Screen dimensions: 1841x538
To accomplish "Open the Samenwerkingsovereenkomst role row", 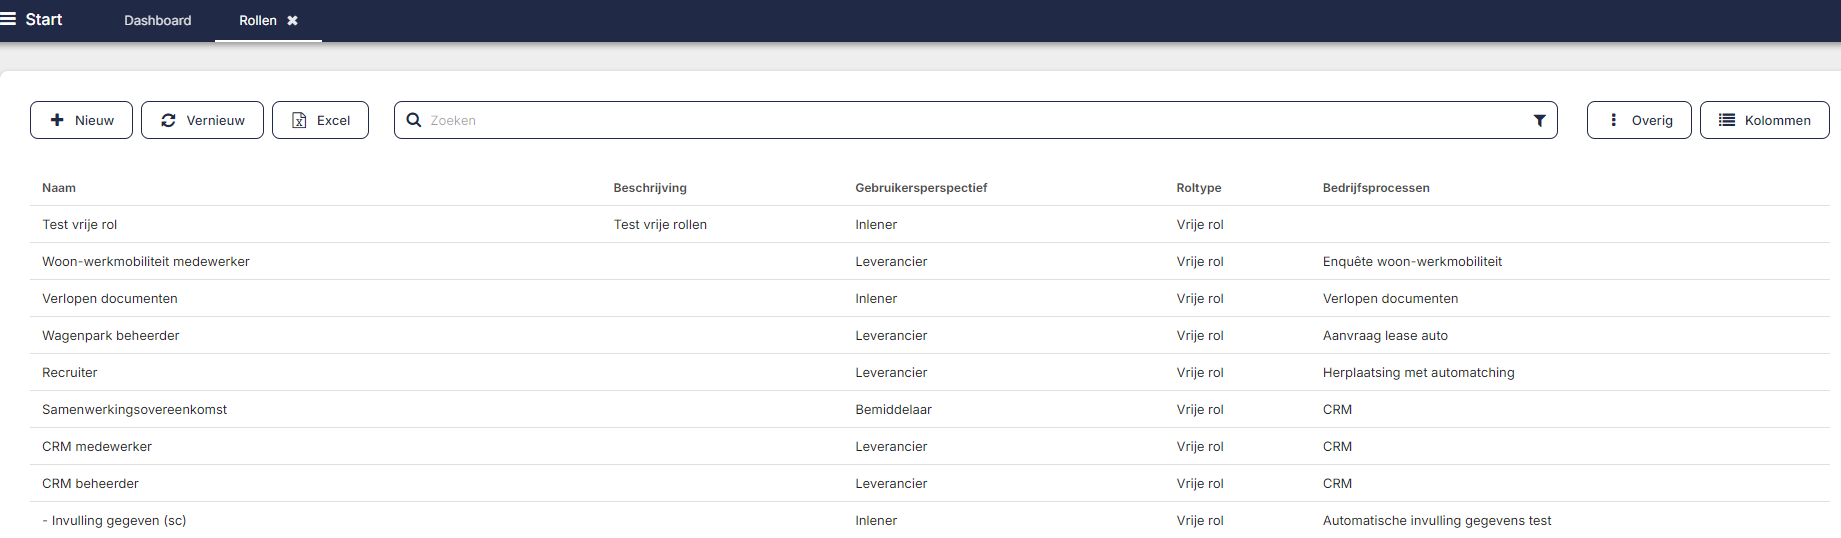I will point(134,410).
